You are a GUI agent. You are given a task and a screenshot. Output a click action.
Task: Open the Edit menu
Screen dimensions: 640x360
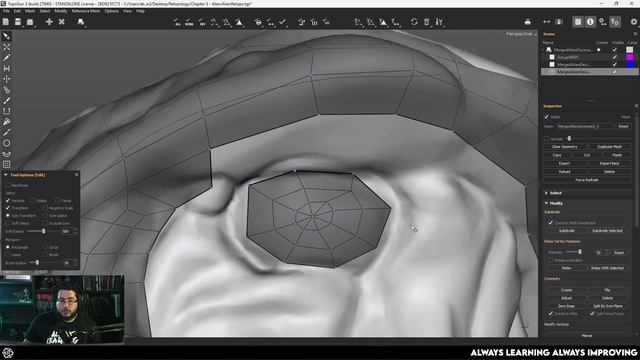point(17,11)
